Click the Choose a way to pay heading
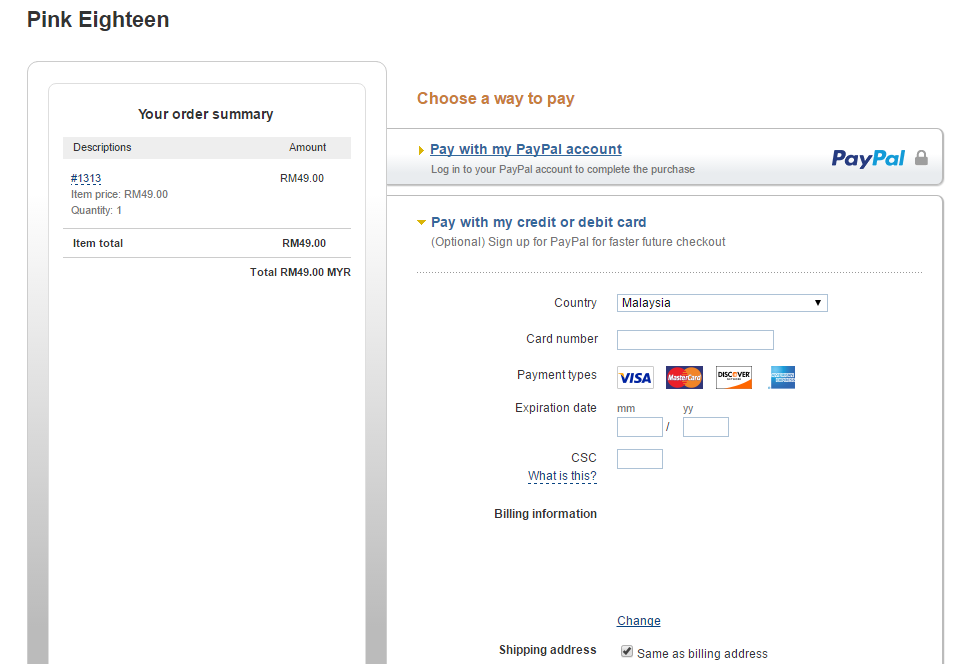 click(495, 99)
